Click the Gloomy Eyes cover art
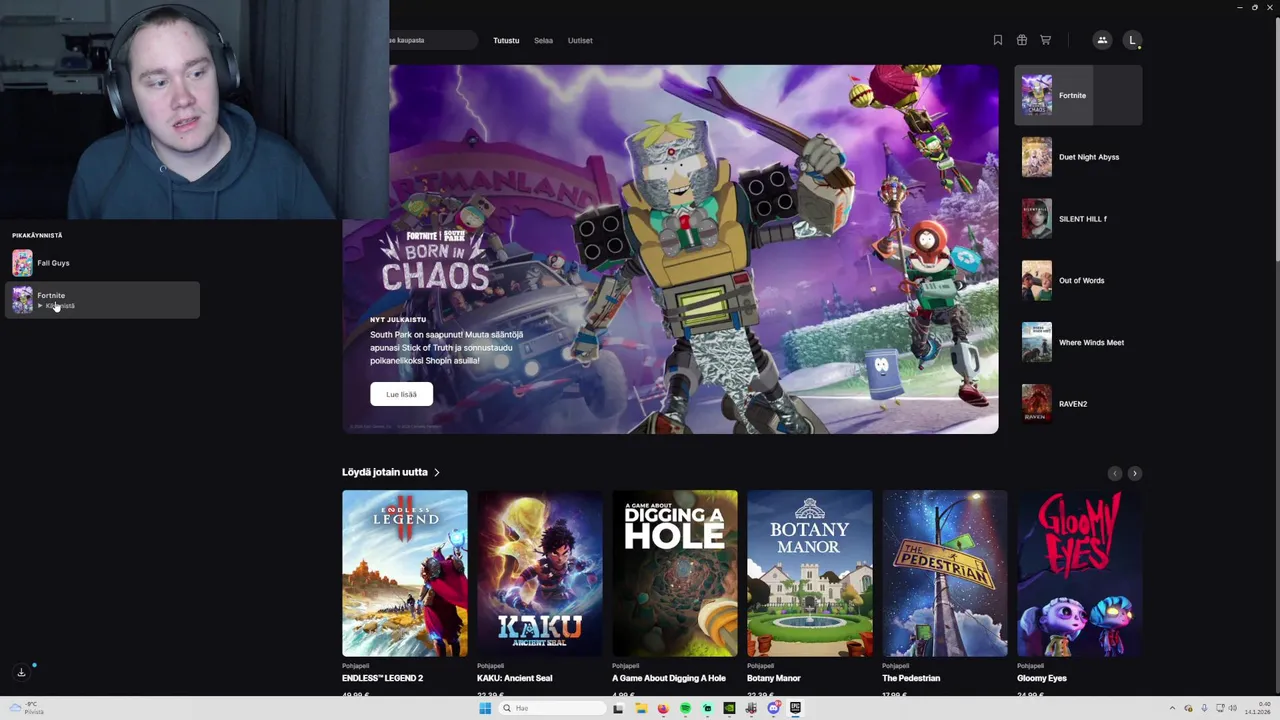 click(x=1079, y=573)
